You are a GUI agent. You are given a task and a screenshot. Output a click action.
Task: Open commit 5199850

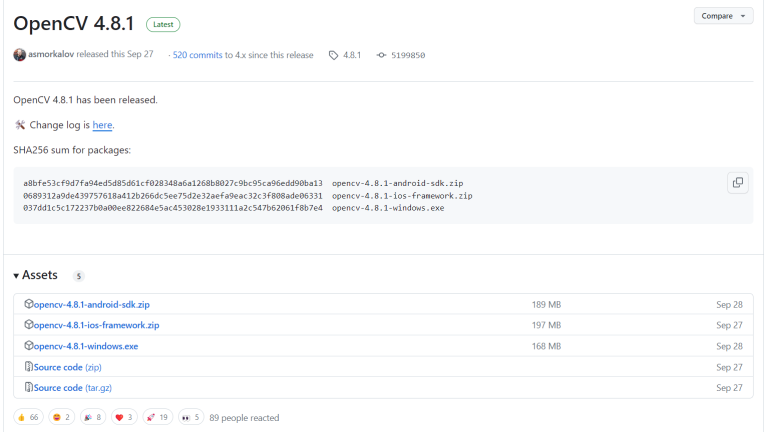[408, 55]
